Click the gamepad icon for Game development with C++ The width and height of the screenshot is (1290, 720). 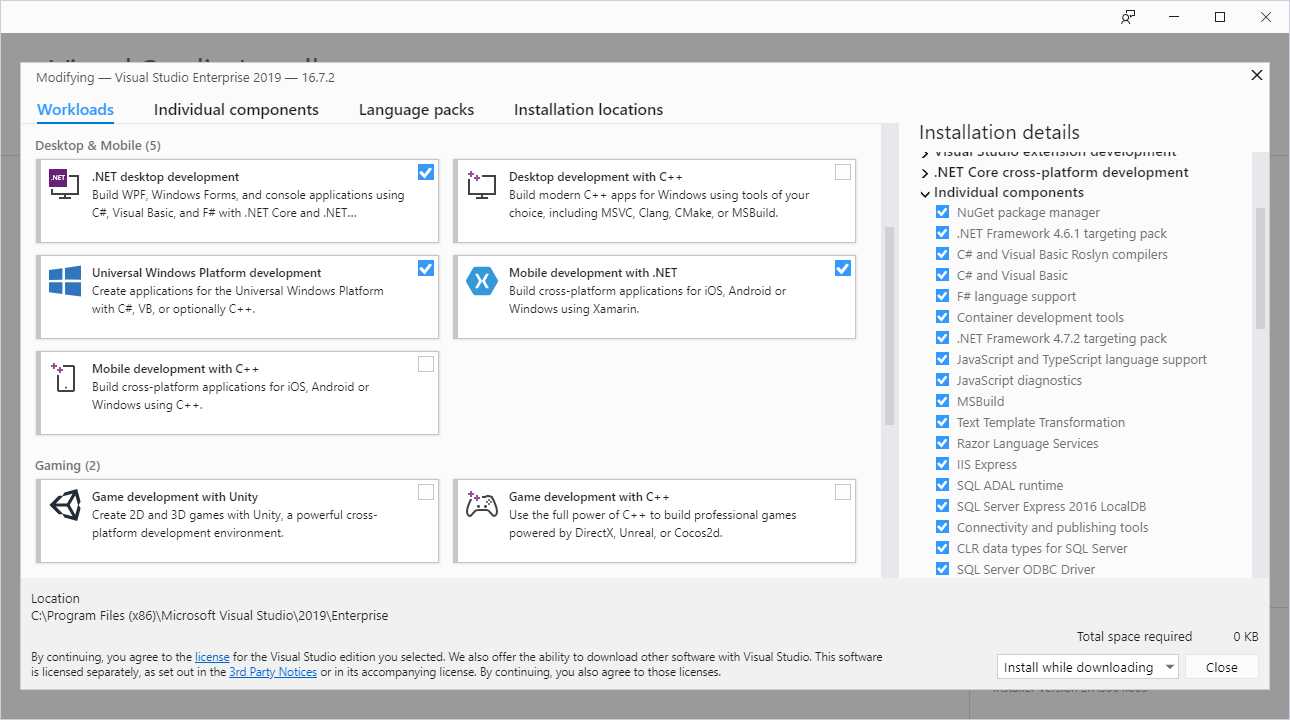click(x=480, y=505)
